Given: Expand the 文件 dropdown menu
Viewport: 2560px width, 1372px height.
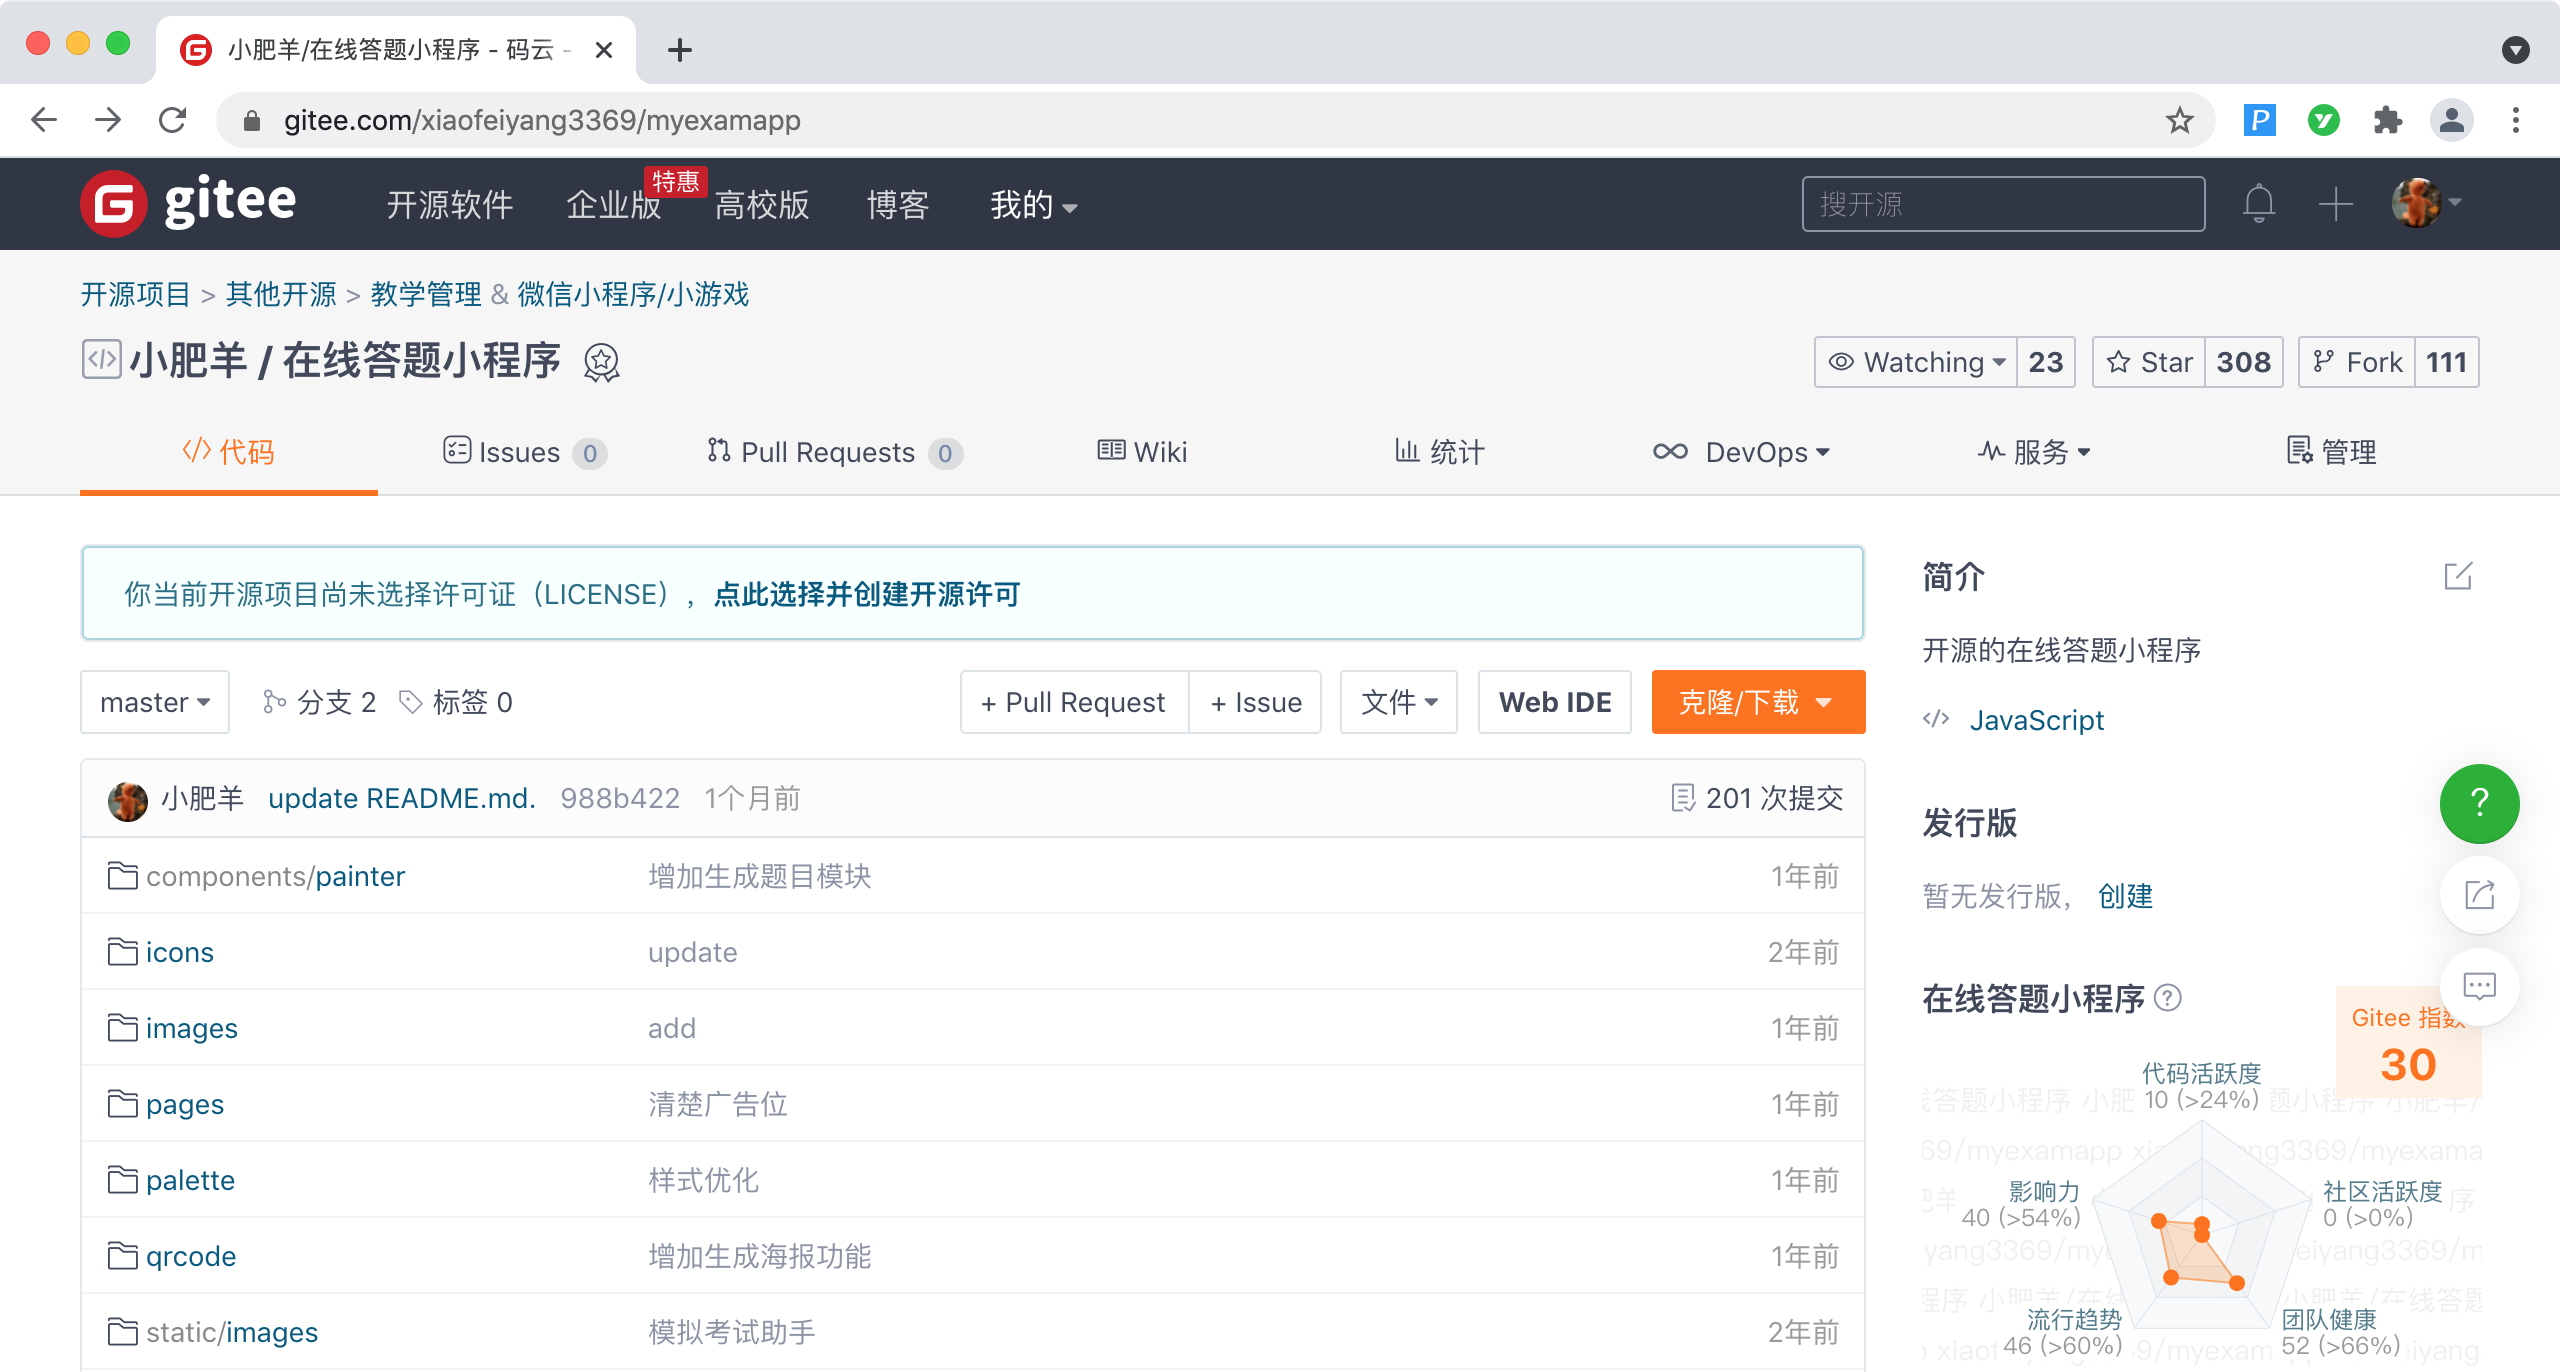Looking at the screenshot, I should pos(1398,702).
